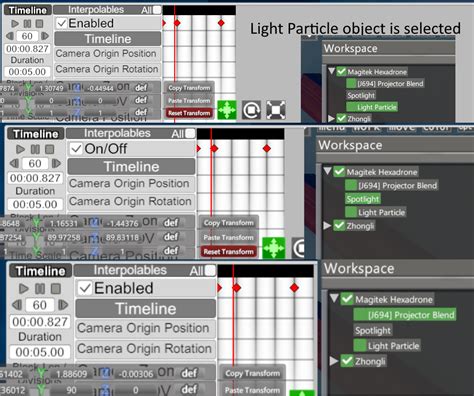Uncheck Magitek Hexadrone in bottom Workspace
Screen dimensions: 474x396
pyautogui.click(x=347, y=299)
